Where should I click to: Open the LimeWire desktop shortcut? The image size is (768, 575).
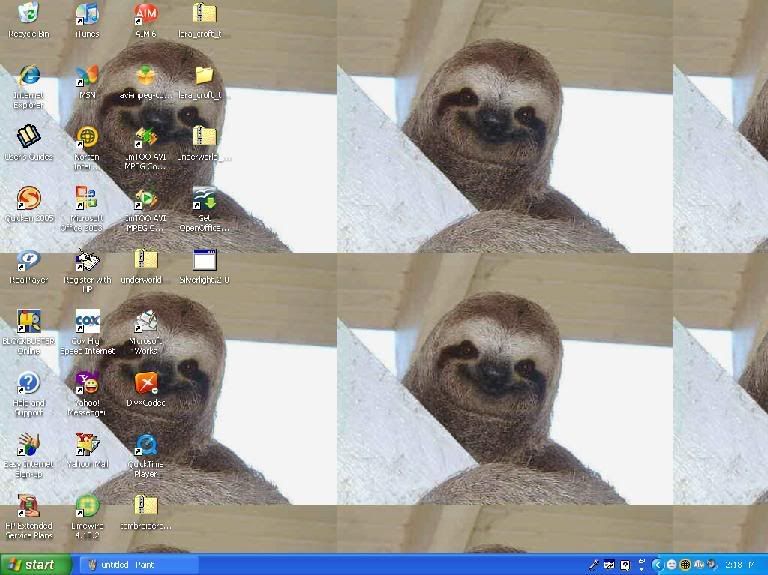[x=87, y=507]
